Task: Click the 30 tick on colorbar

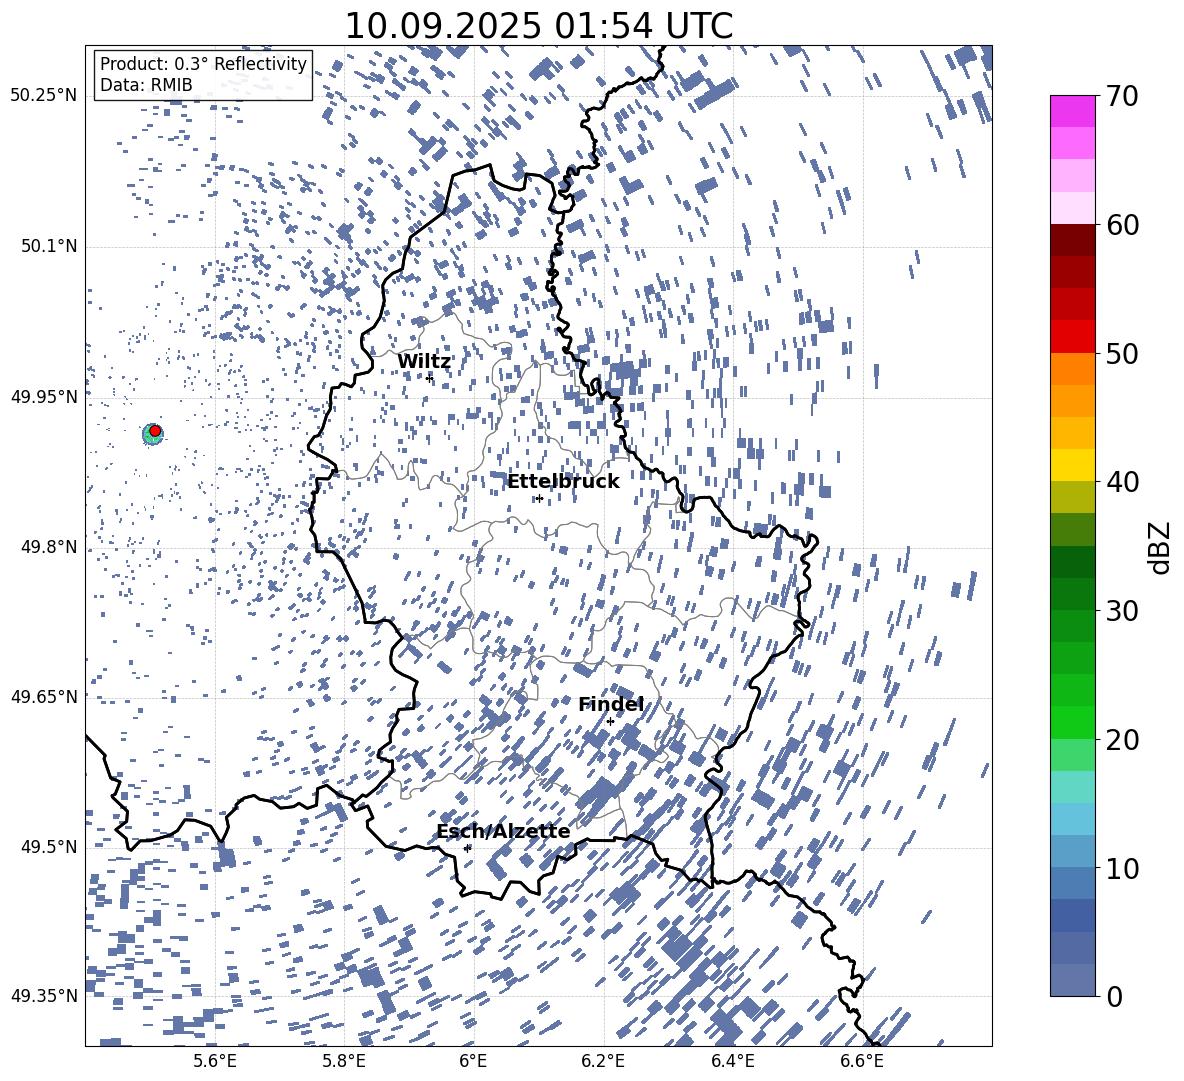Action: (x=1122, y=611)
